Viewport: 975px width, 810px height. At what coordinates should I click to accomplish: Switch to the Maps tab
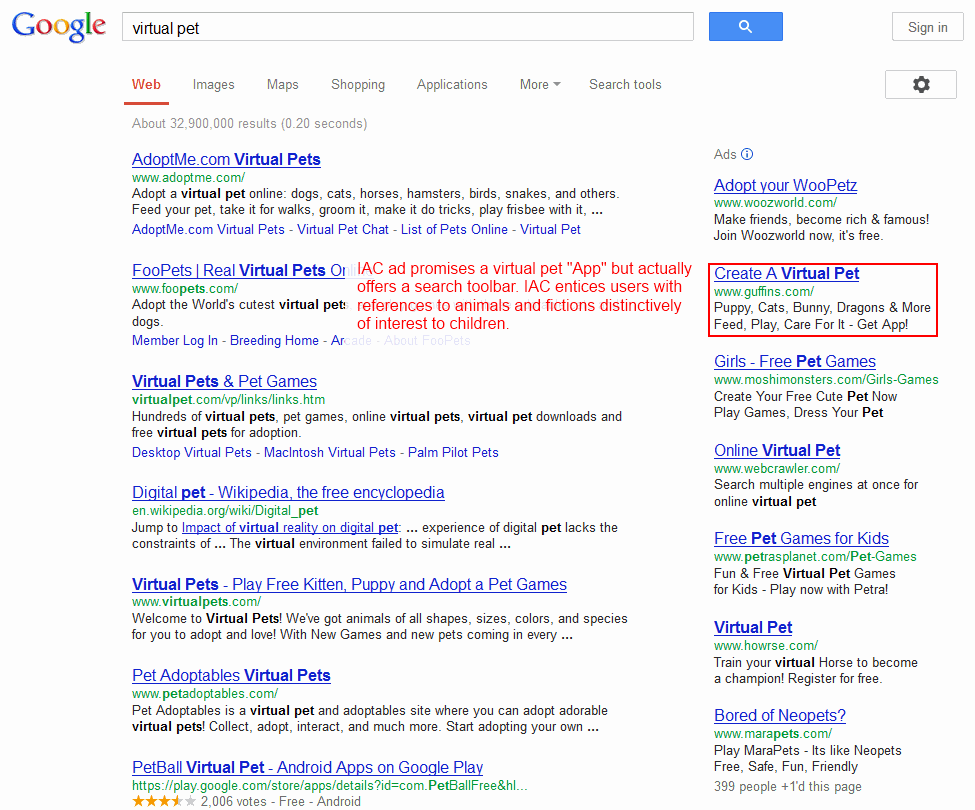click(x=282, y=85)
